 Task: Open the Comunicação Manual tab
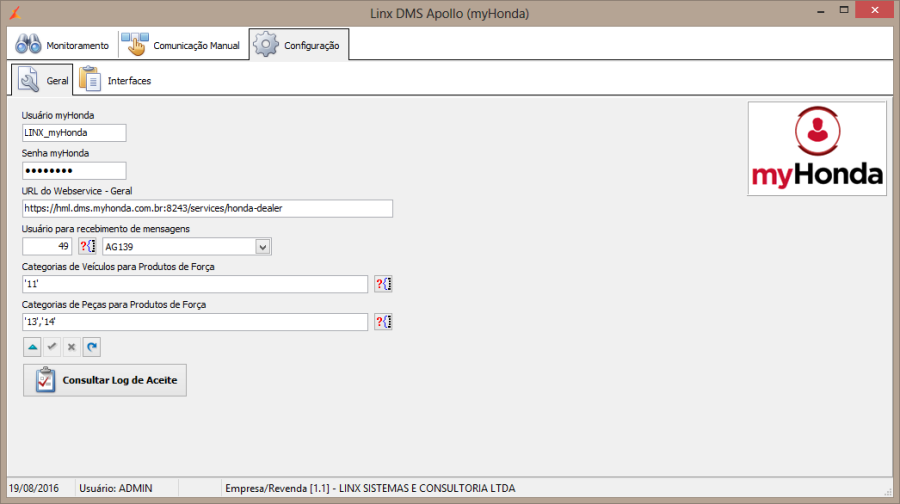[181, 45]
